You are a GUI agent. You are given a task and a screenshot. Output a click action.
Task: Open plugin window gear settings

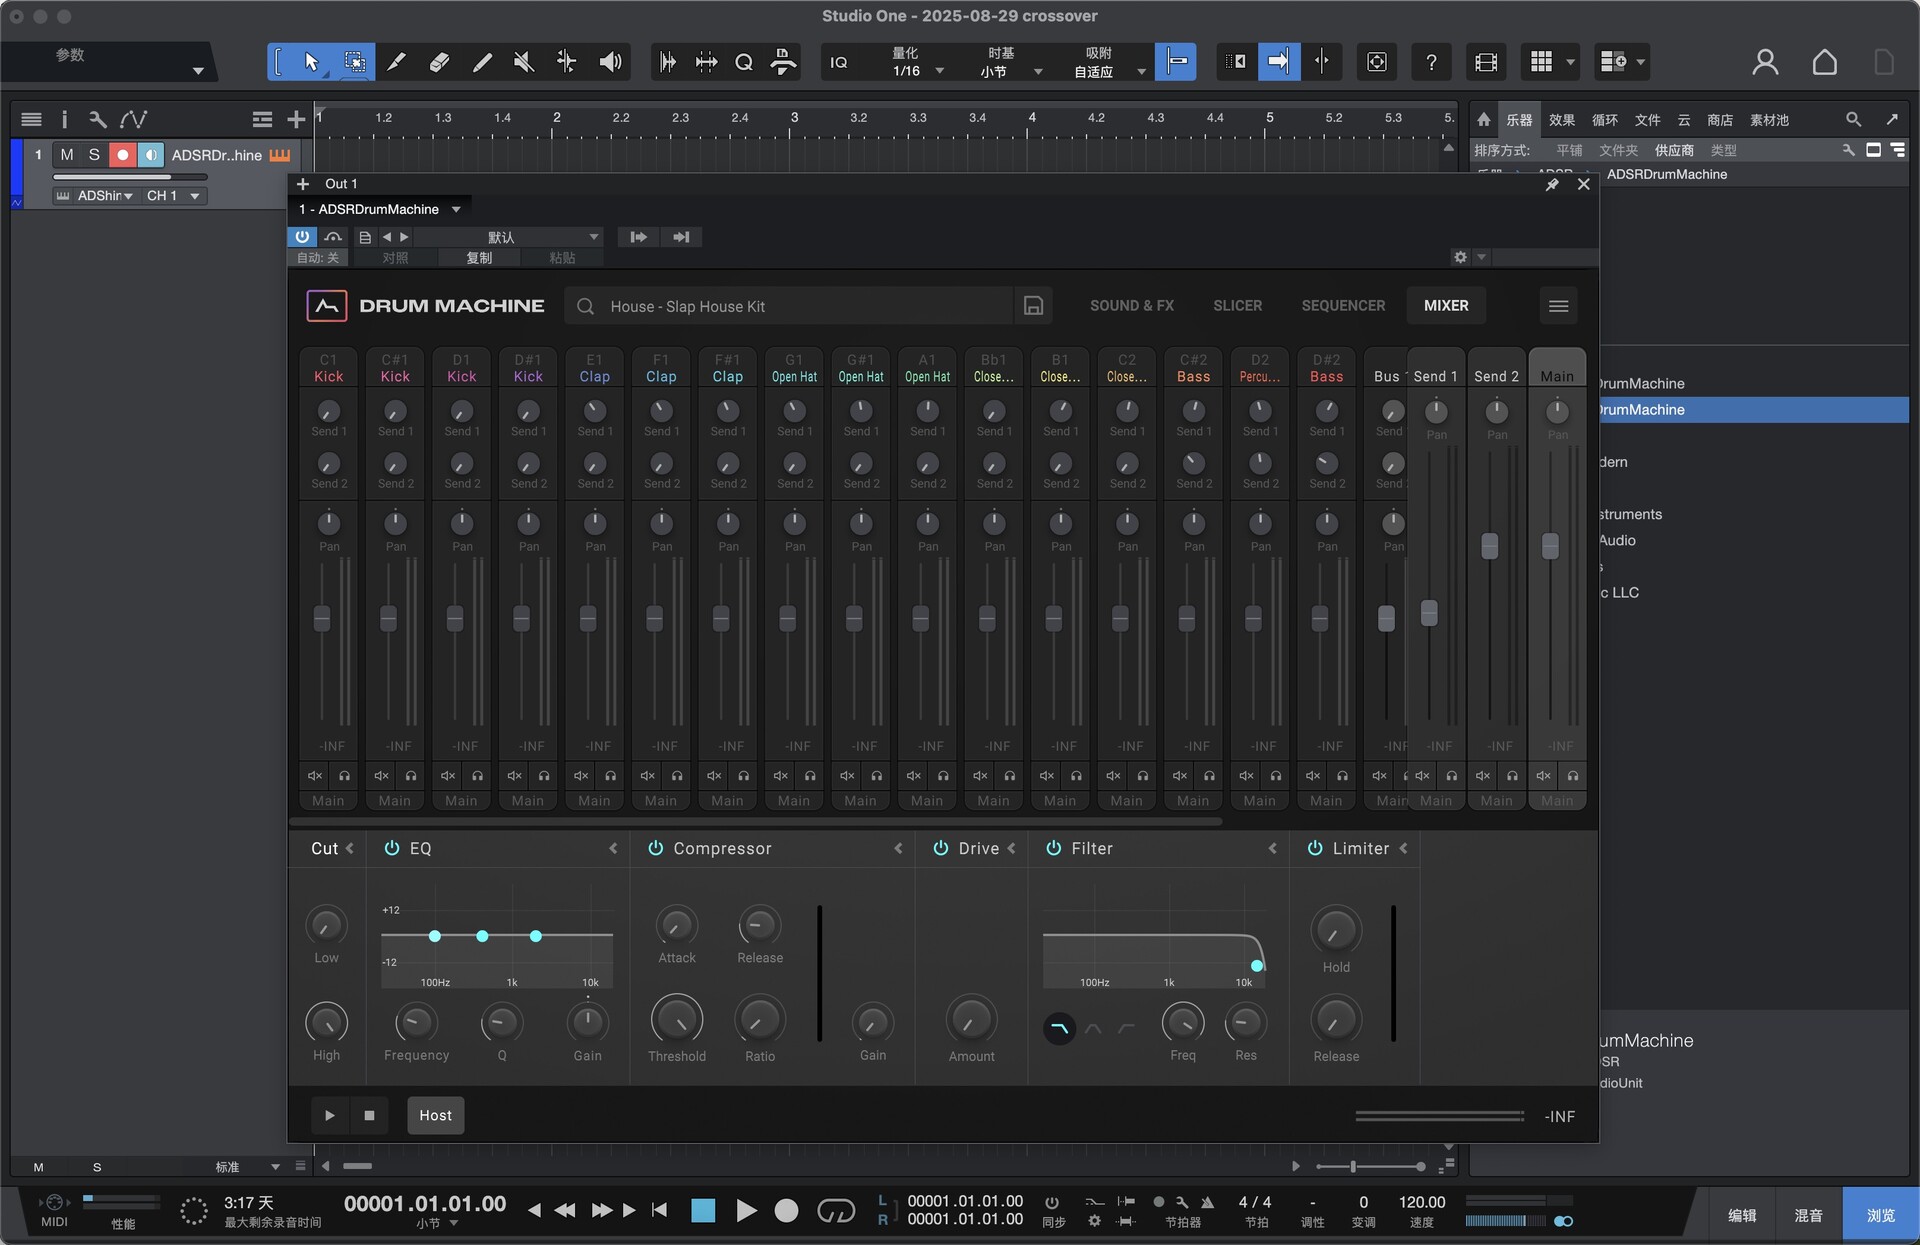point(1460,257)
